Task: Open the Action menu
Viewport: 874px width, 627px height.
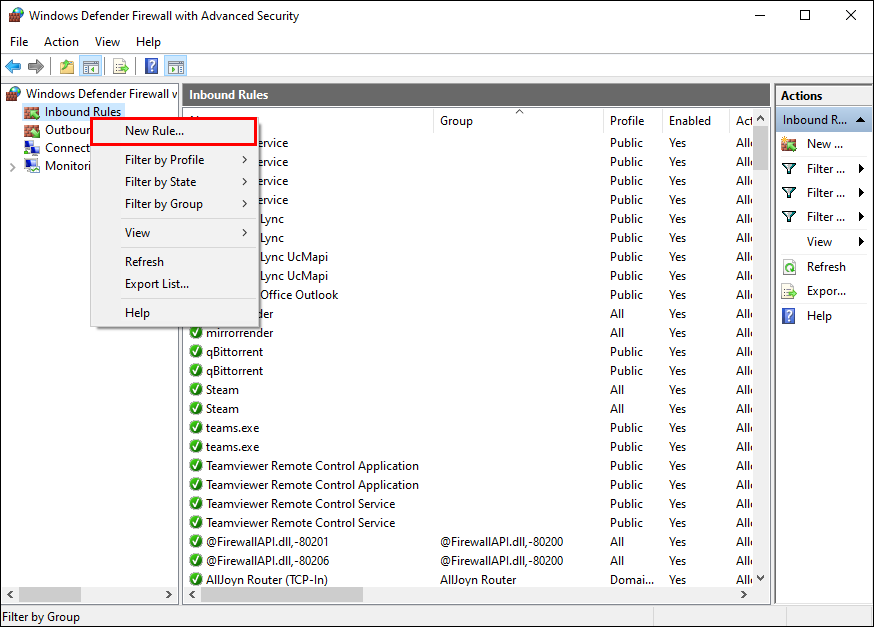Action: 61,42
